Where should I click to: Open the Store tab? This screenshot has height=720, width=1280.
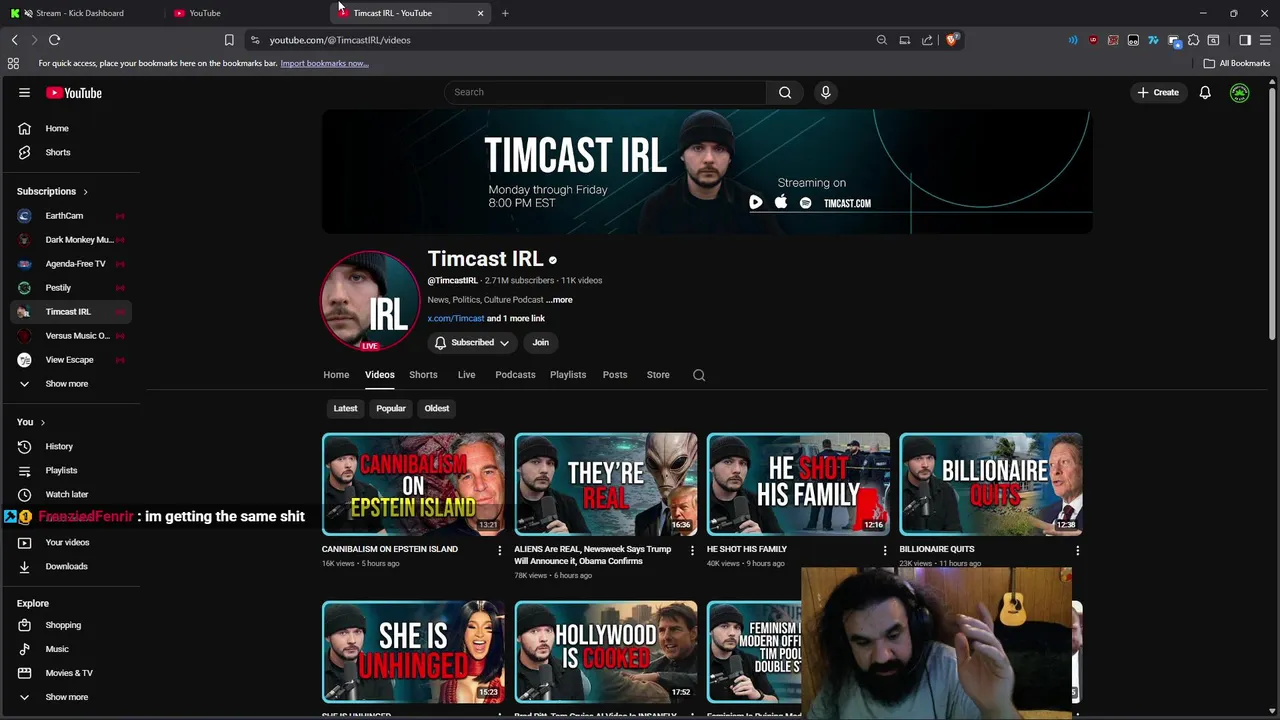pyautogui.click(x=658, y=375)
